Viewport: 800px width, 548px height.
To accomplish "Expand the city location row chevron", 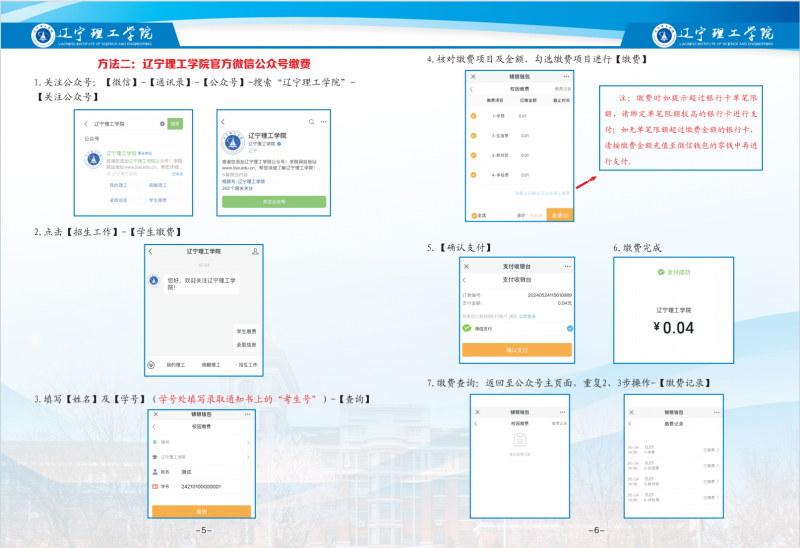I will tap(248, 442).
